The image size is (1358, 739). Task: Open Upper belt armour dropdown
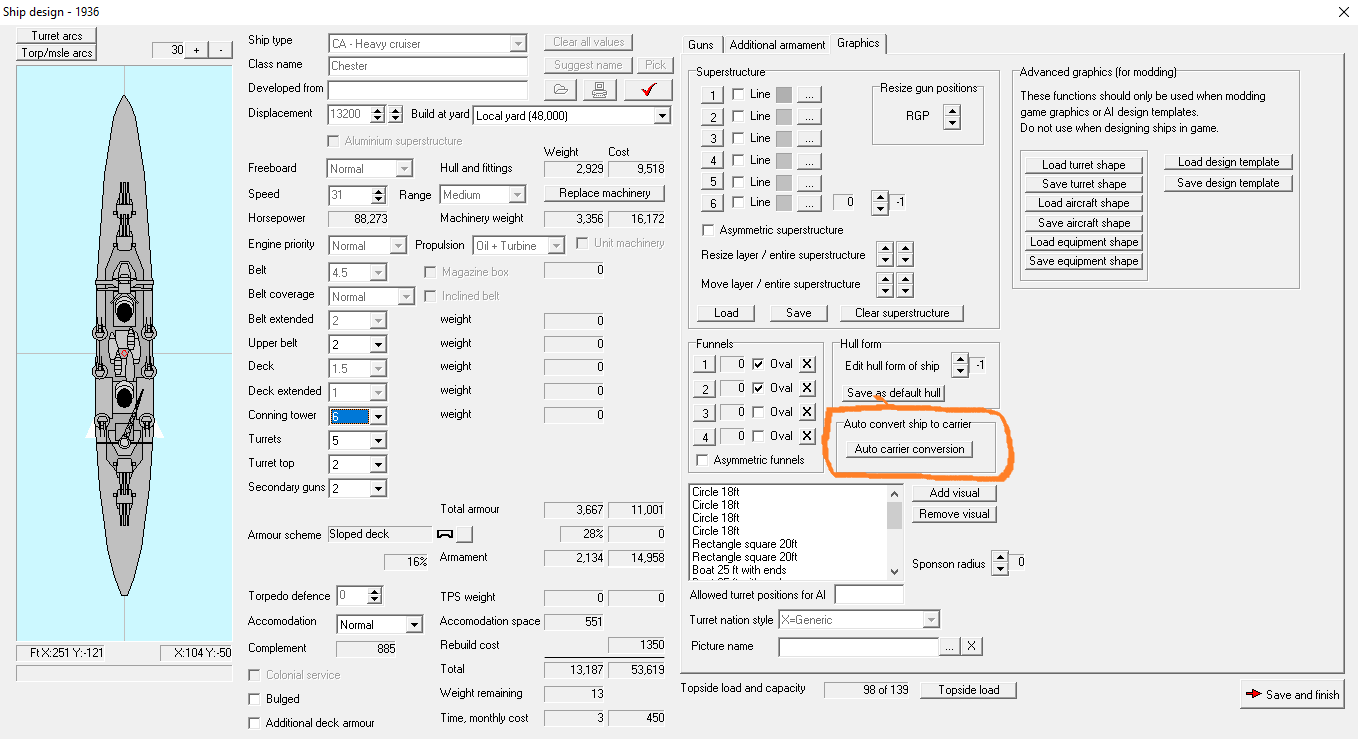(x=377, y=345)
